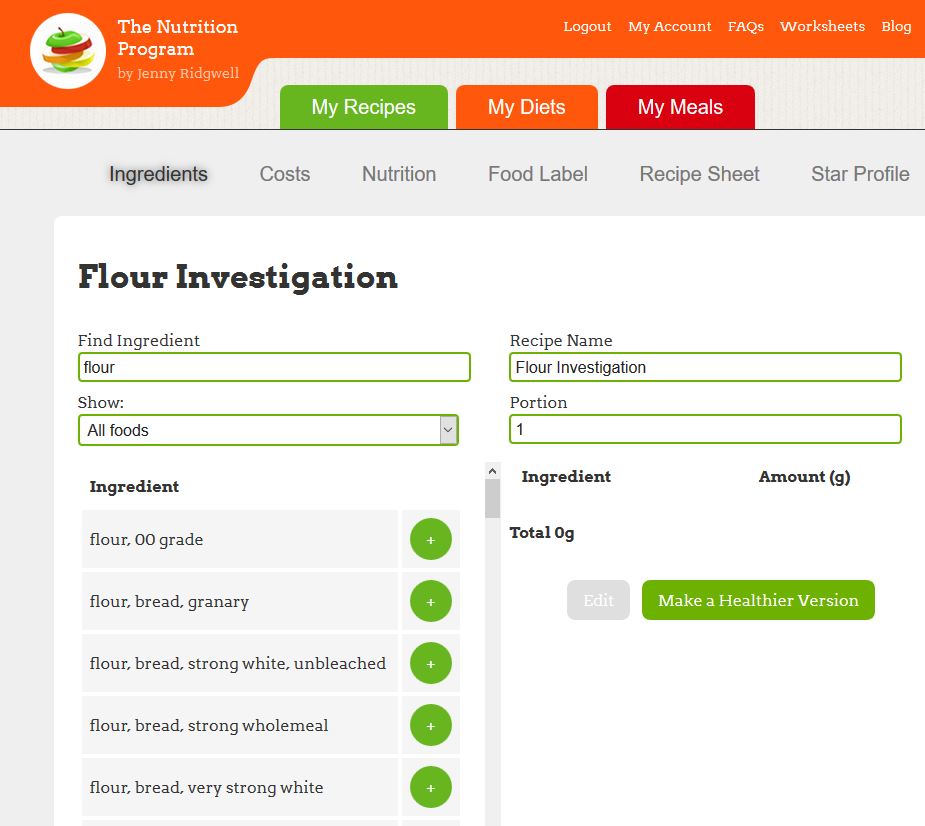Add strong white unbleached bread flour
Screen dimensions: 925x826
pos(431,664)
